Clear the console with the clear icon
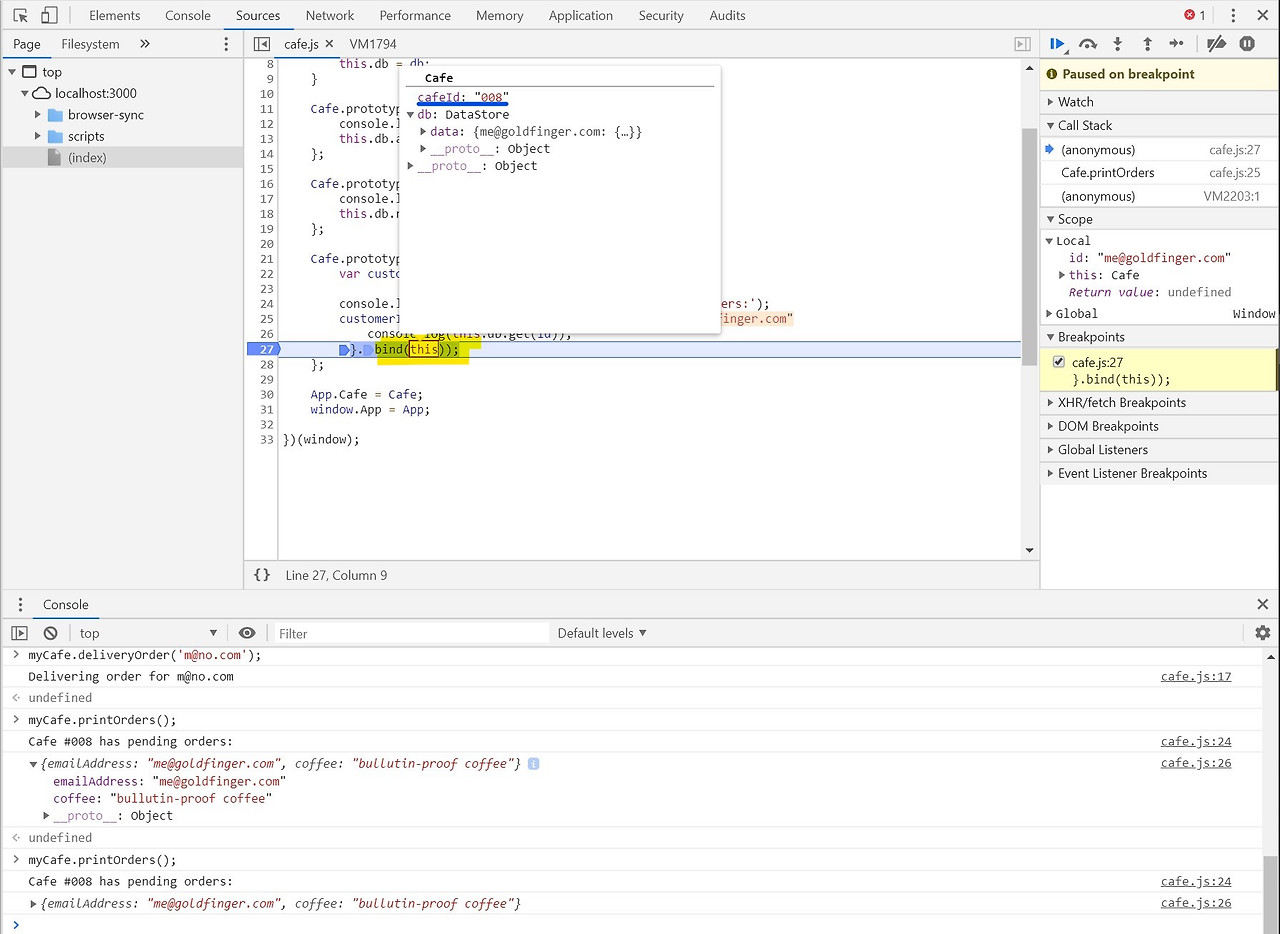 50,633
